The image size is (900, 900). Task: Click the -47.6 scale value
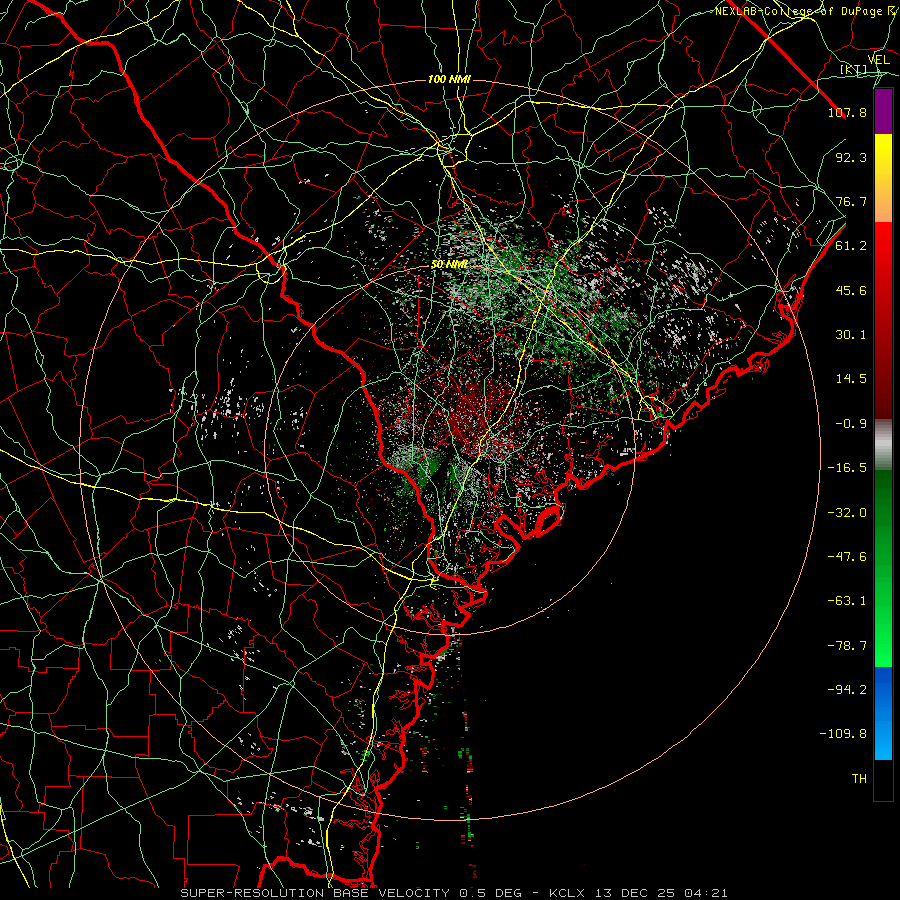point(847,557)
